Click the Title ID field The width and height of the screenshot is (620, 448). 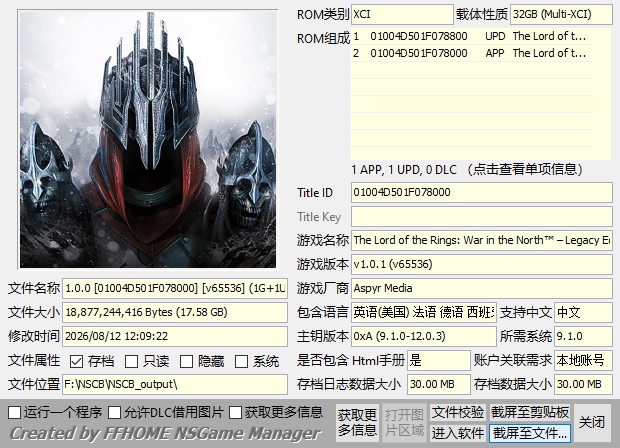click(482, 193)
